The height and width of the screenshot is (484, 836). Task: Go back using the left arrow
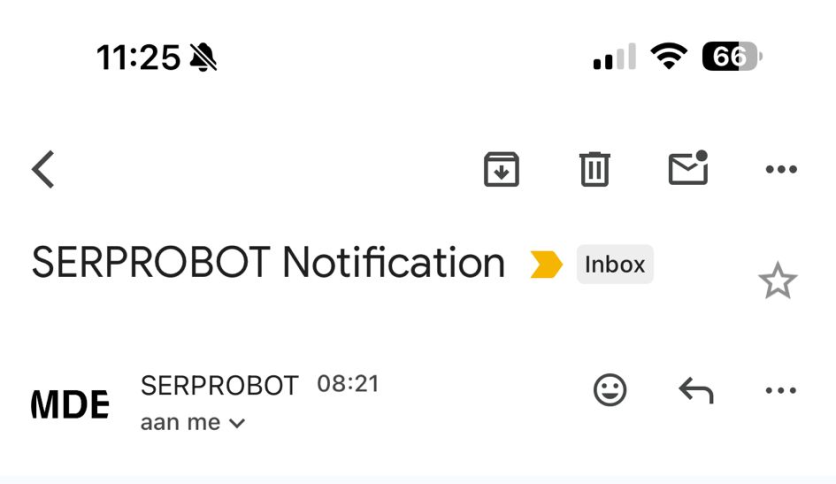pos(43,170)
